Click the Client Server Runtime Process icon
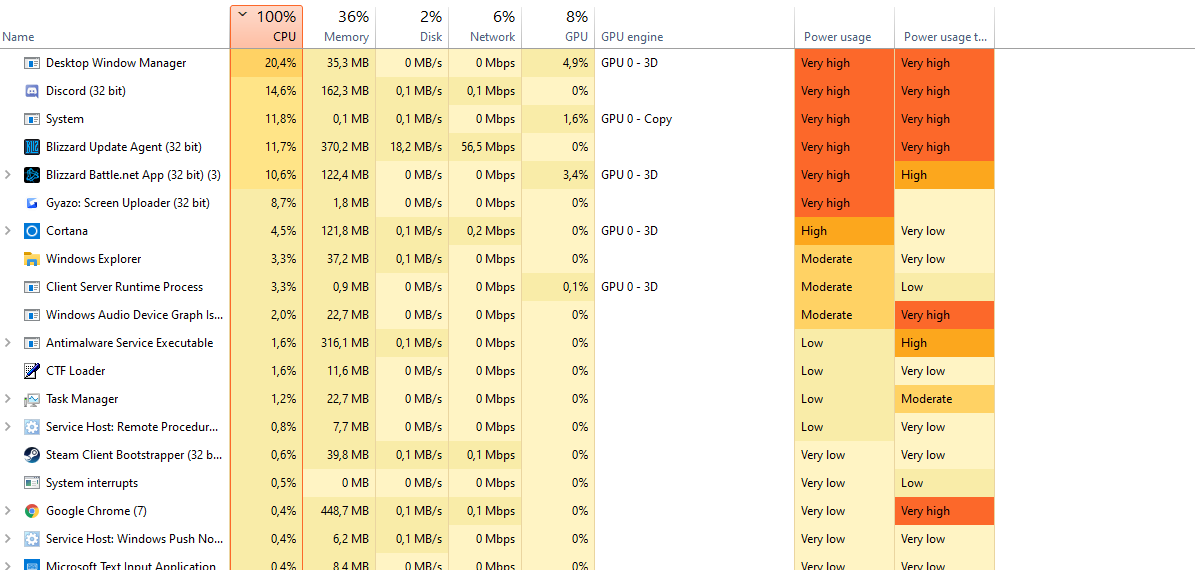The image size is (1195, 570). pos(32,287)
